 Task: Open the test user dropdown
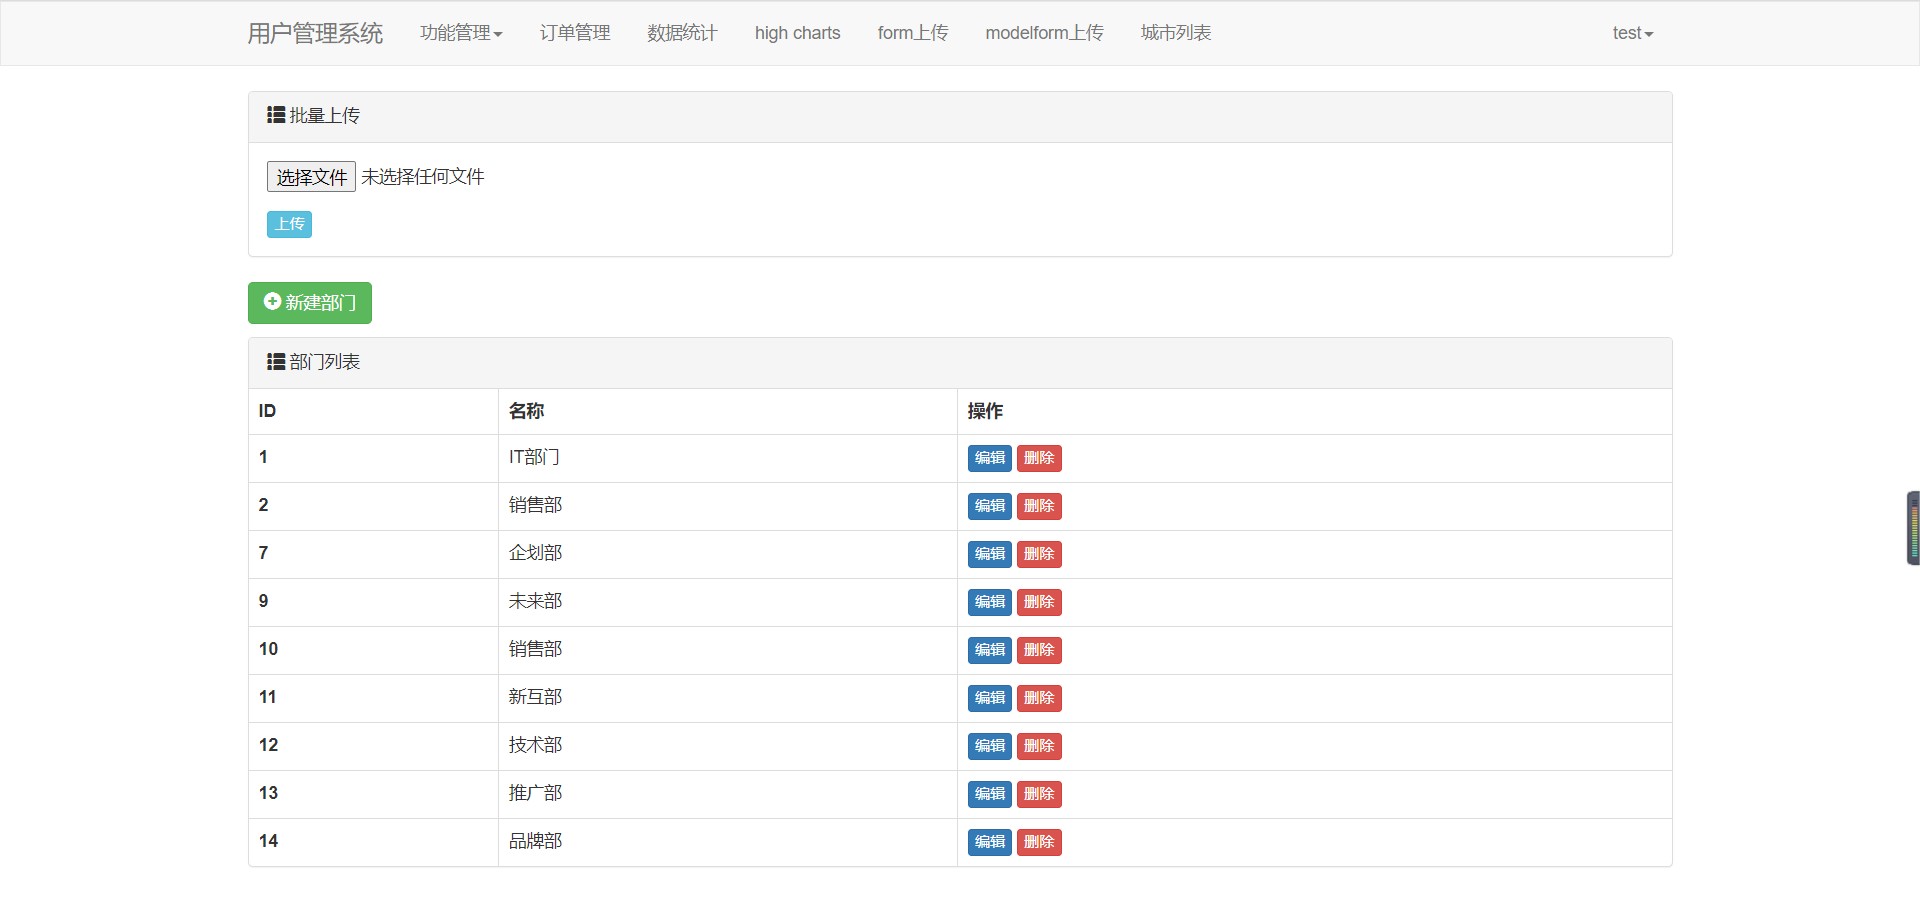pos(1631,33)
